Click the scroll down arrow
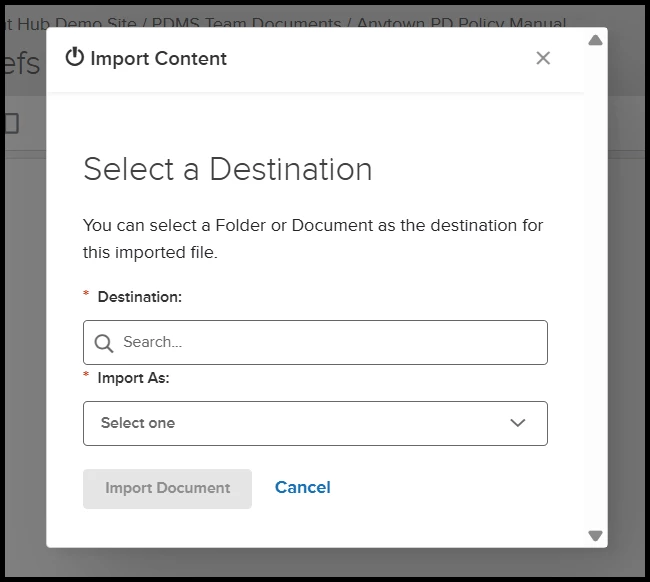The image size is (650, 582). tap(596, 536)
